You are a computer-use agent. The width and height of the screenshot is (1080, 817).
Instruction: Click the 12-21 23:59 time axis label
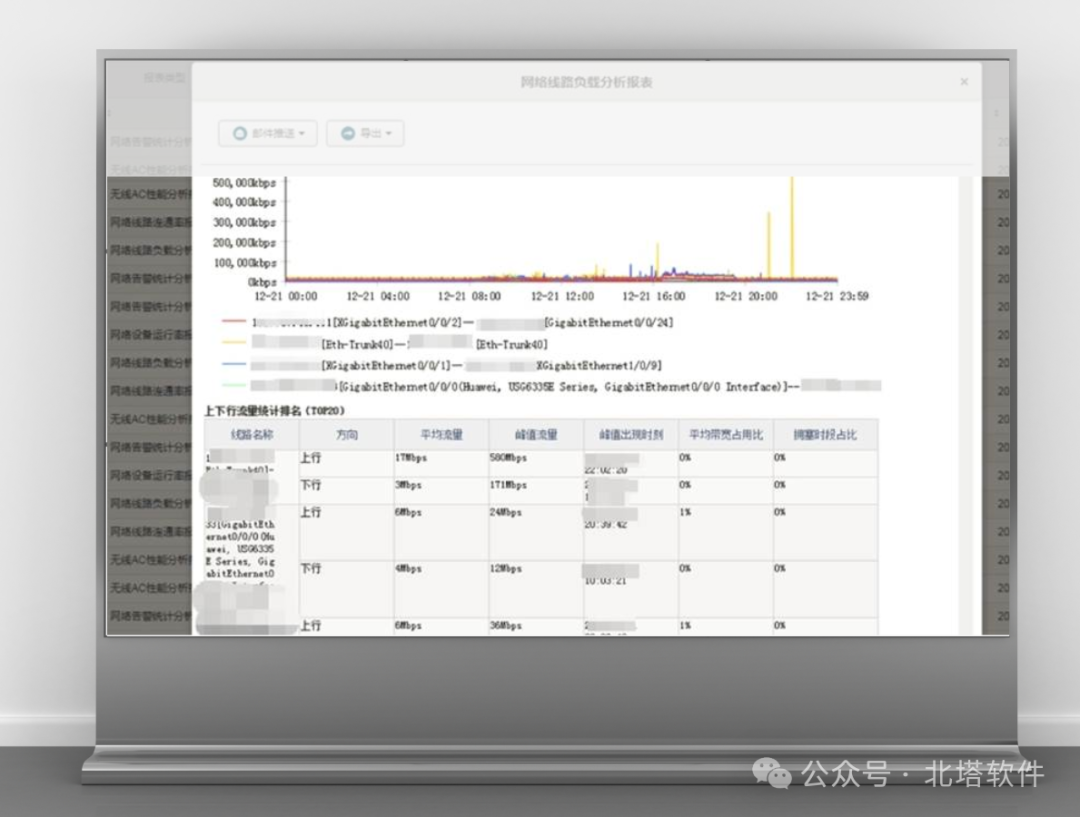point(837,296)
